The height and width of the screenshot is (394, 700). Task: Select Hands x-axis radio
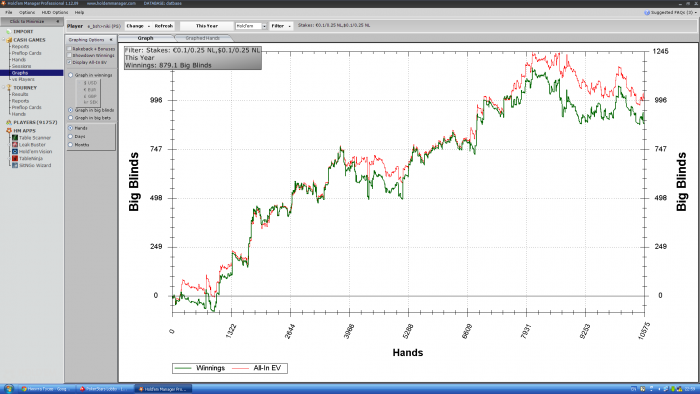tap(71, 128)
